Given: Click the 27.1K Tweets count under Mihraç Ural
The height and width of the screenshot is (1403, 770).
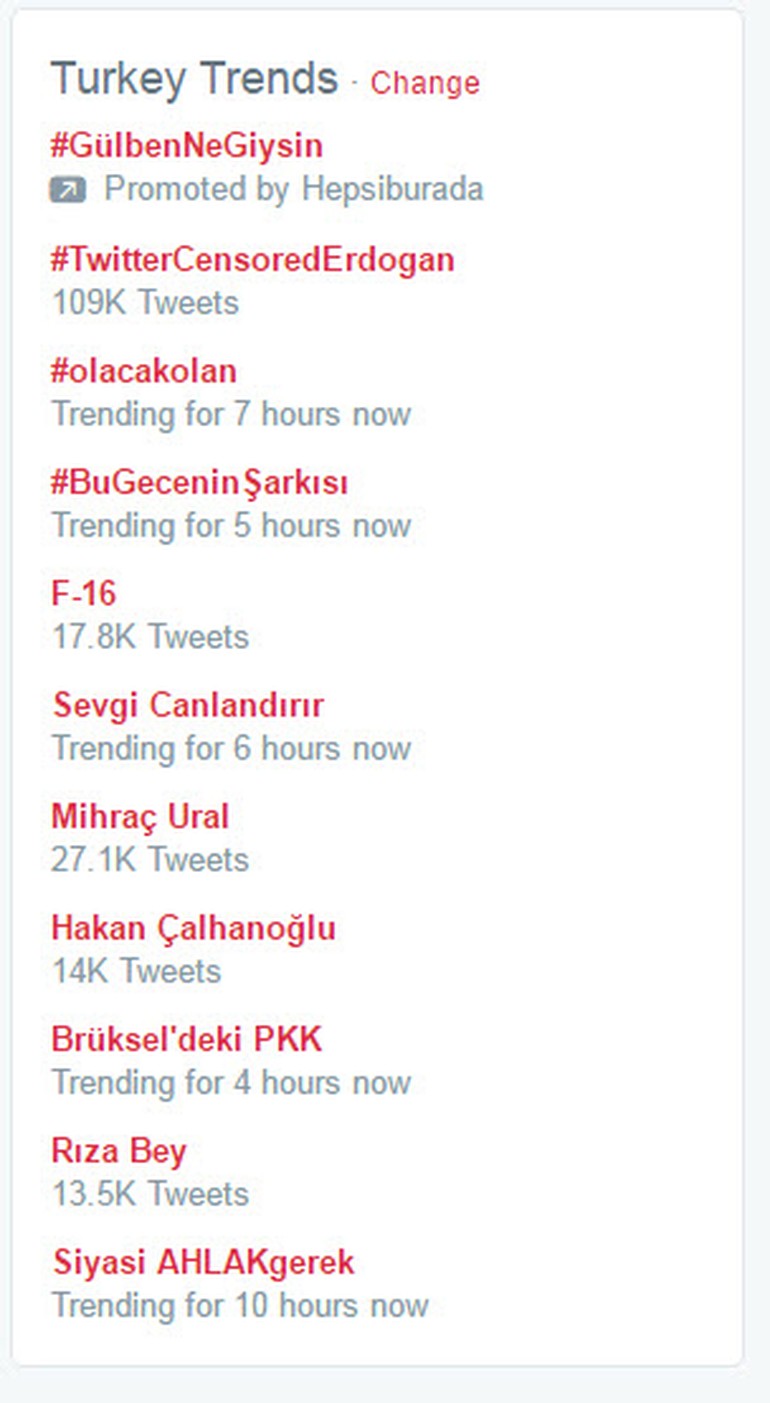Looking at the screenshot, I should [x=150, y=860].
